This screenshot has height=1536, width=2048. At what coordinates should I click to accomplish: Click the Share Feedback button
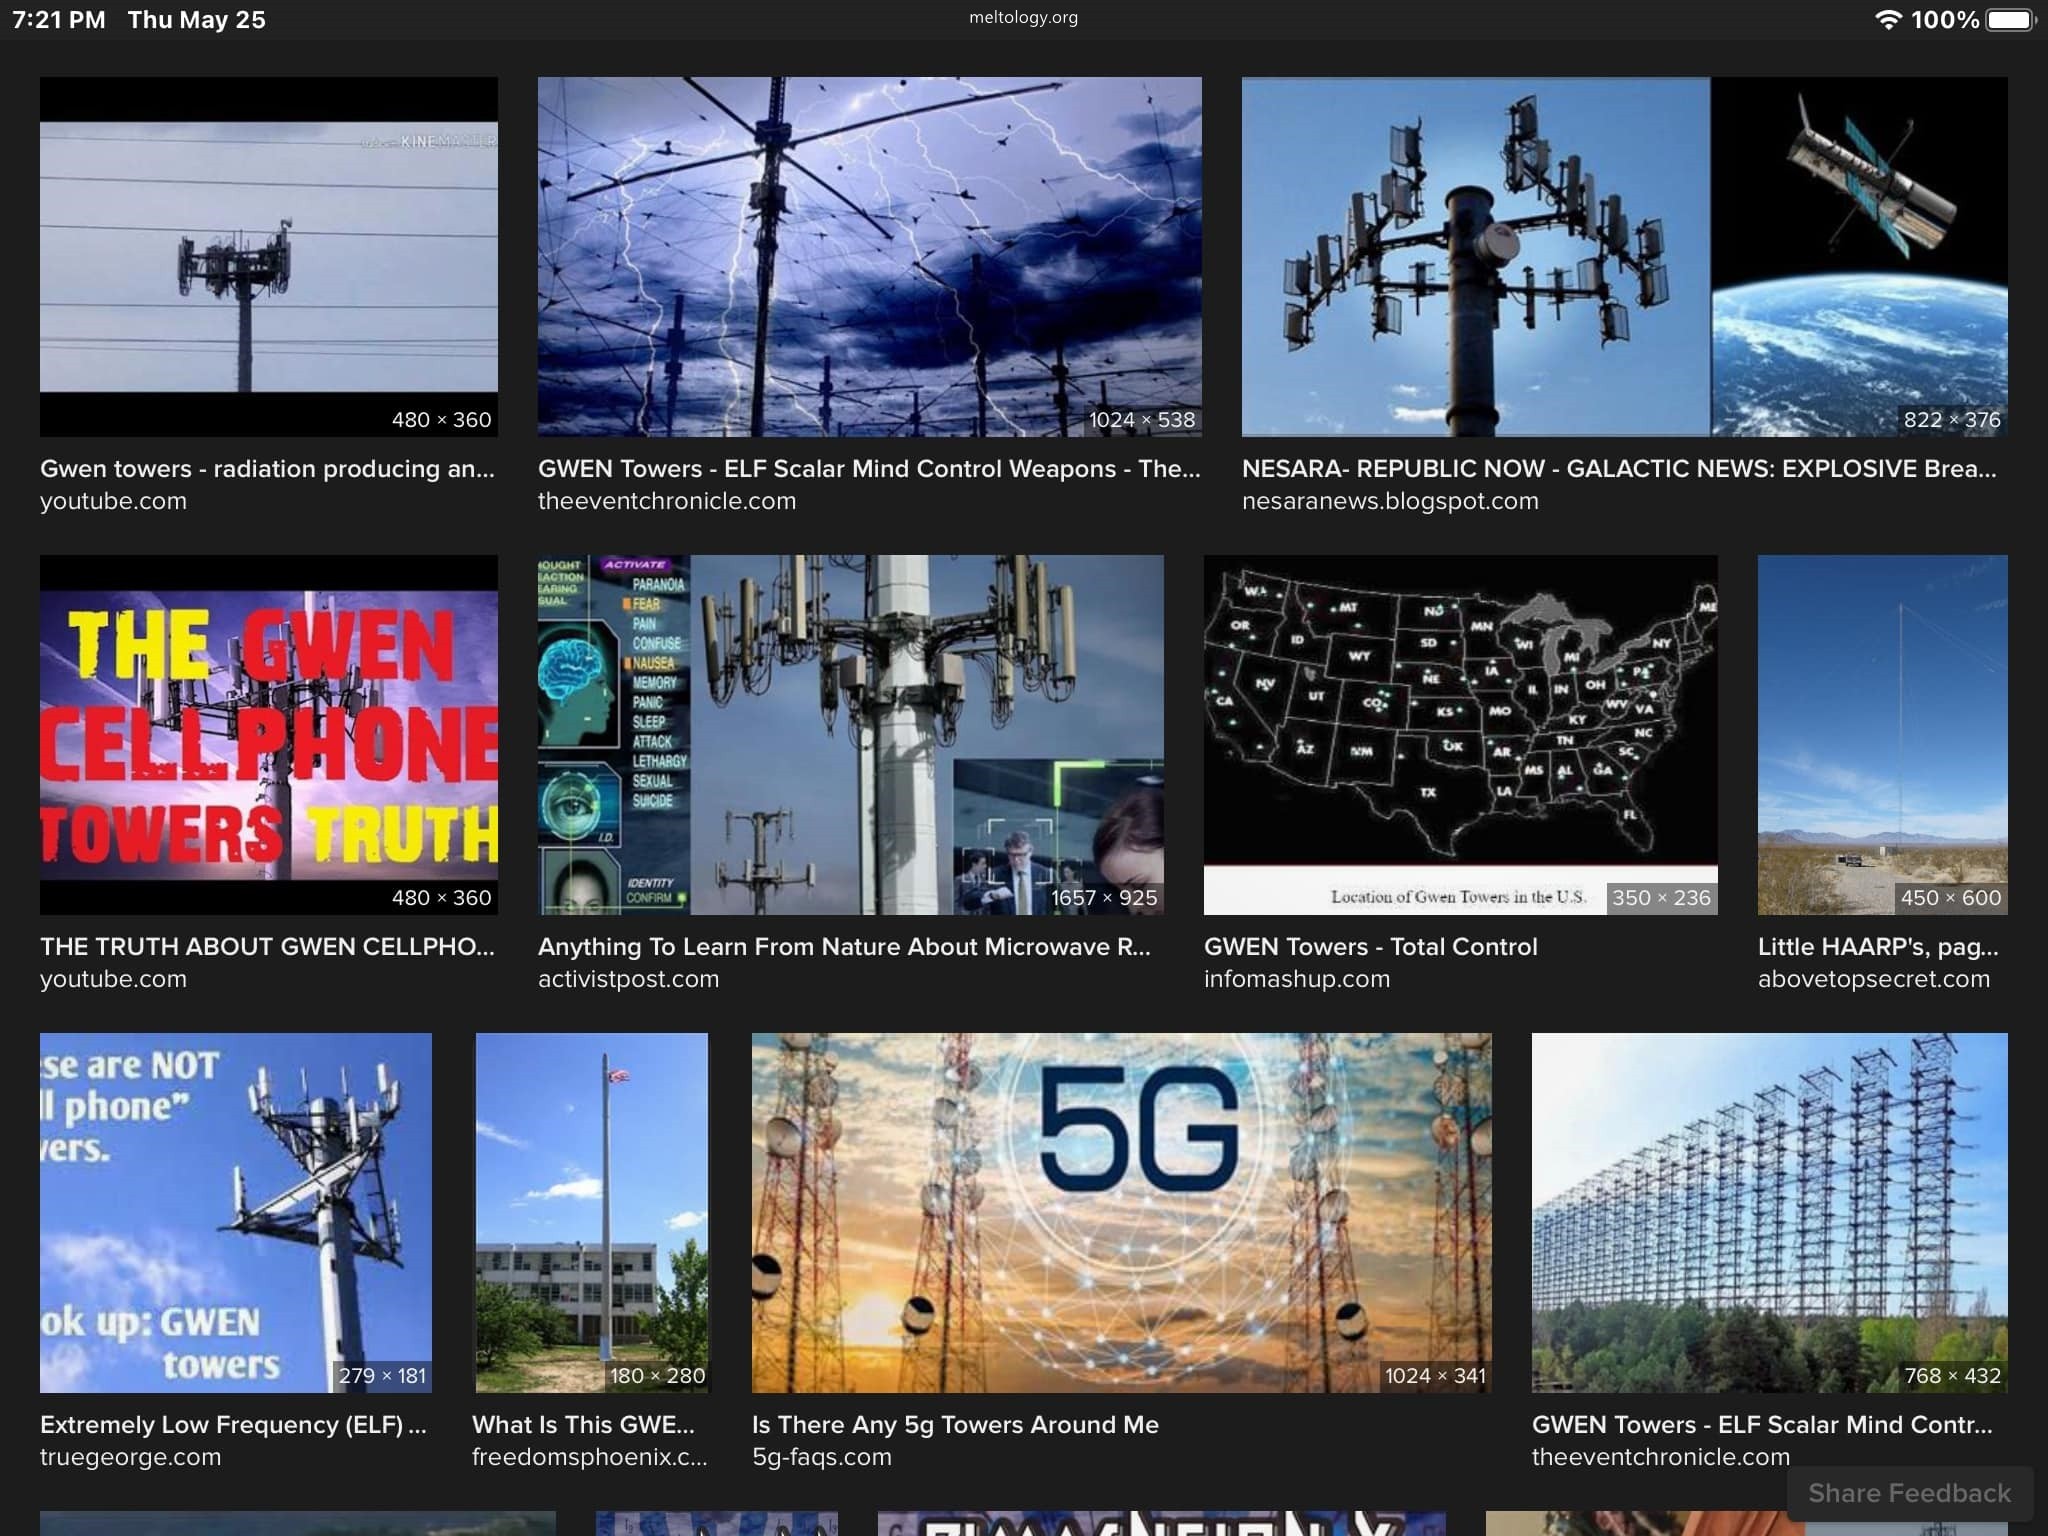click(1909, 1493)
